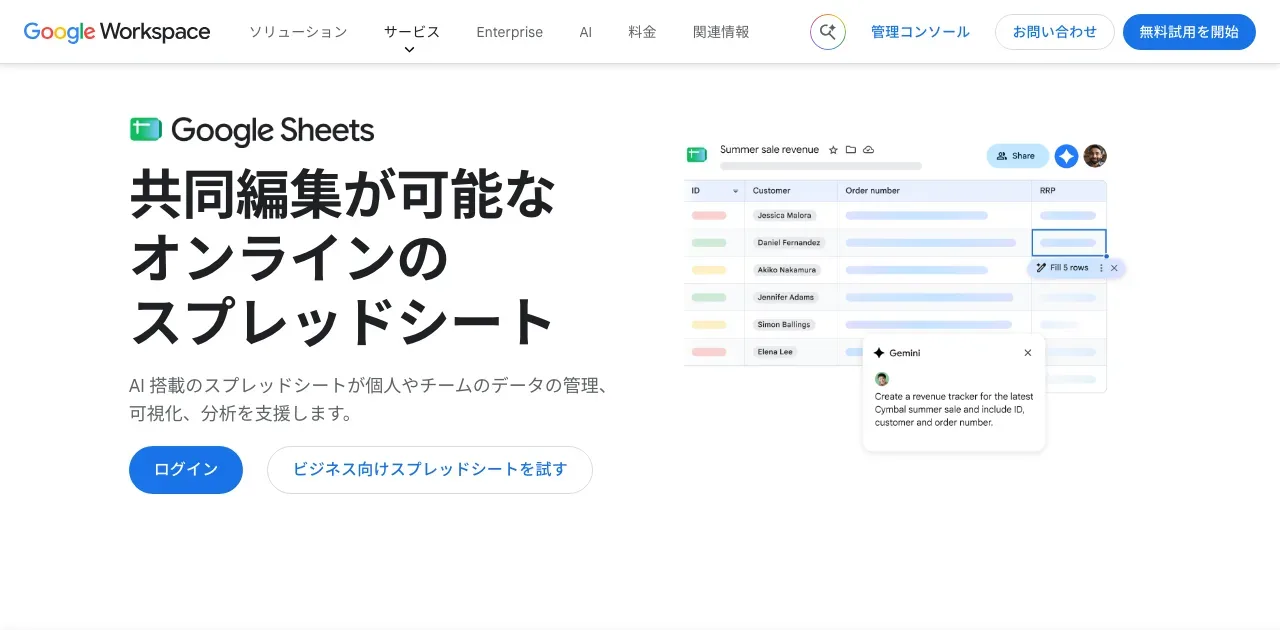
Task: Click the Google Sheets product name heading
Action: click(x=273, y=130)
